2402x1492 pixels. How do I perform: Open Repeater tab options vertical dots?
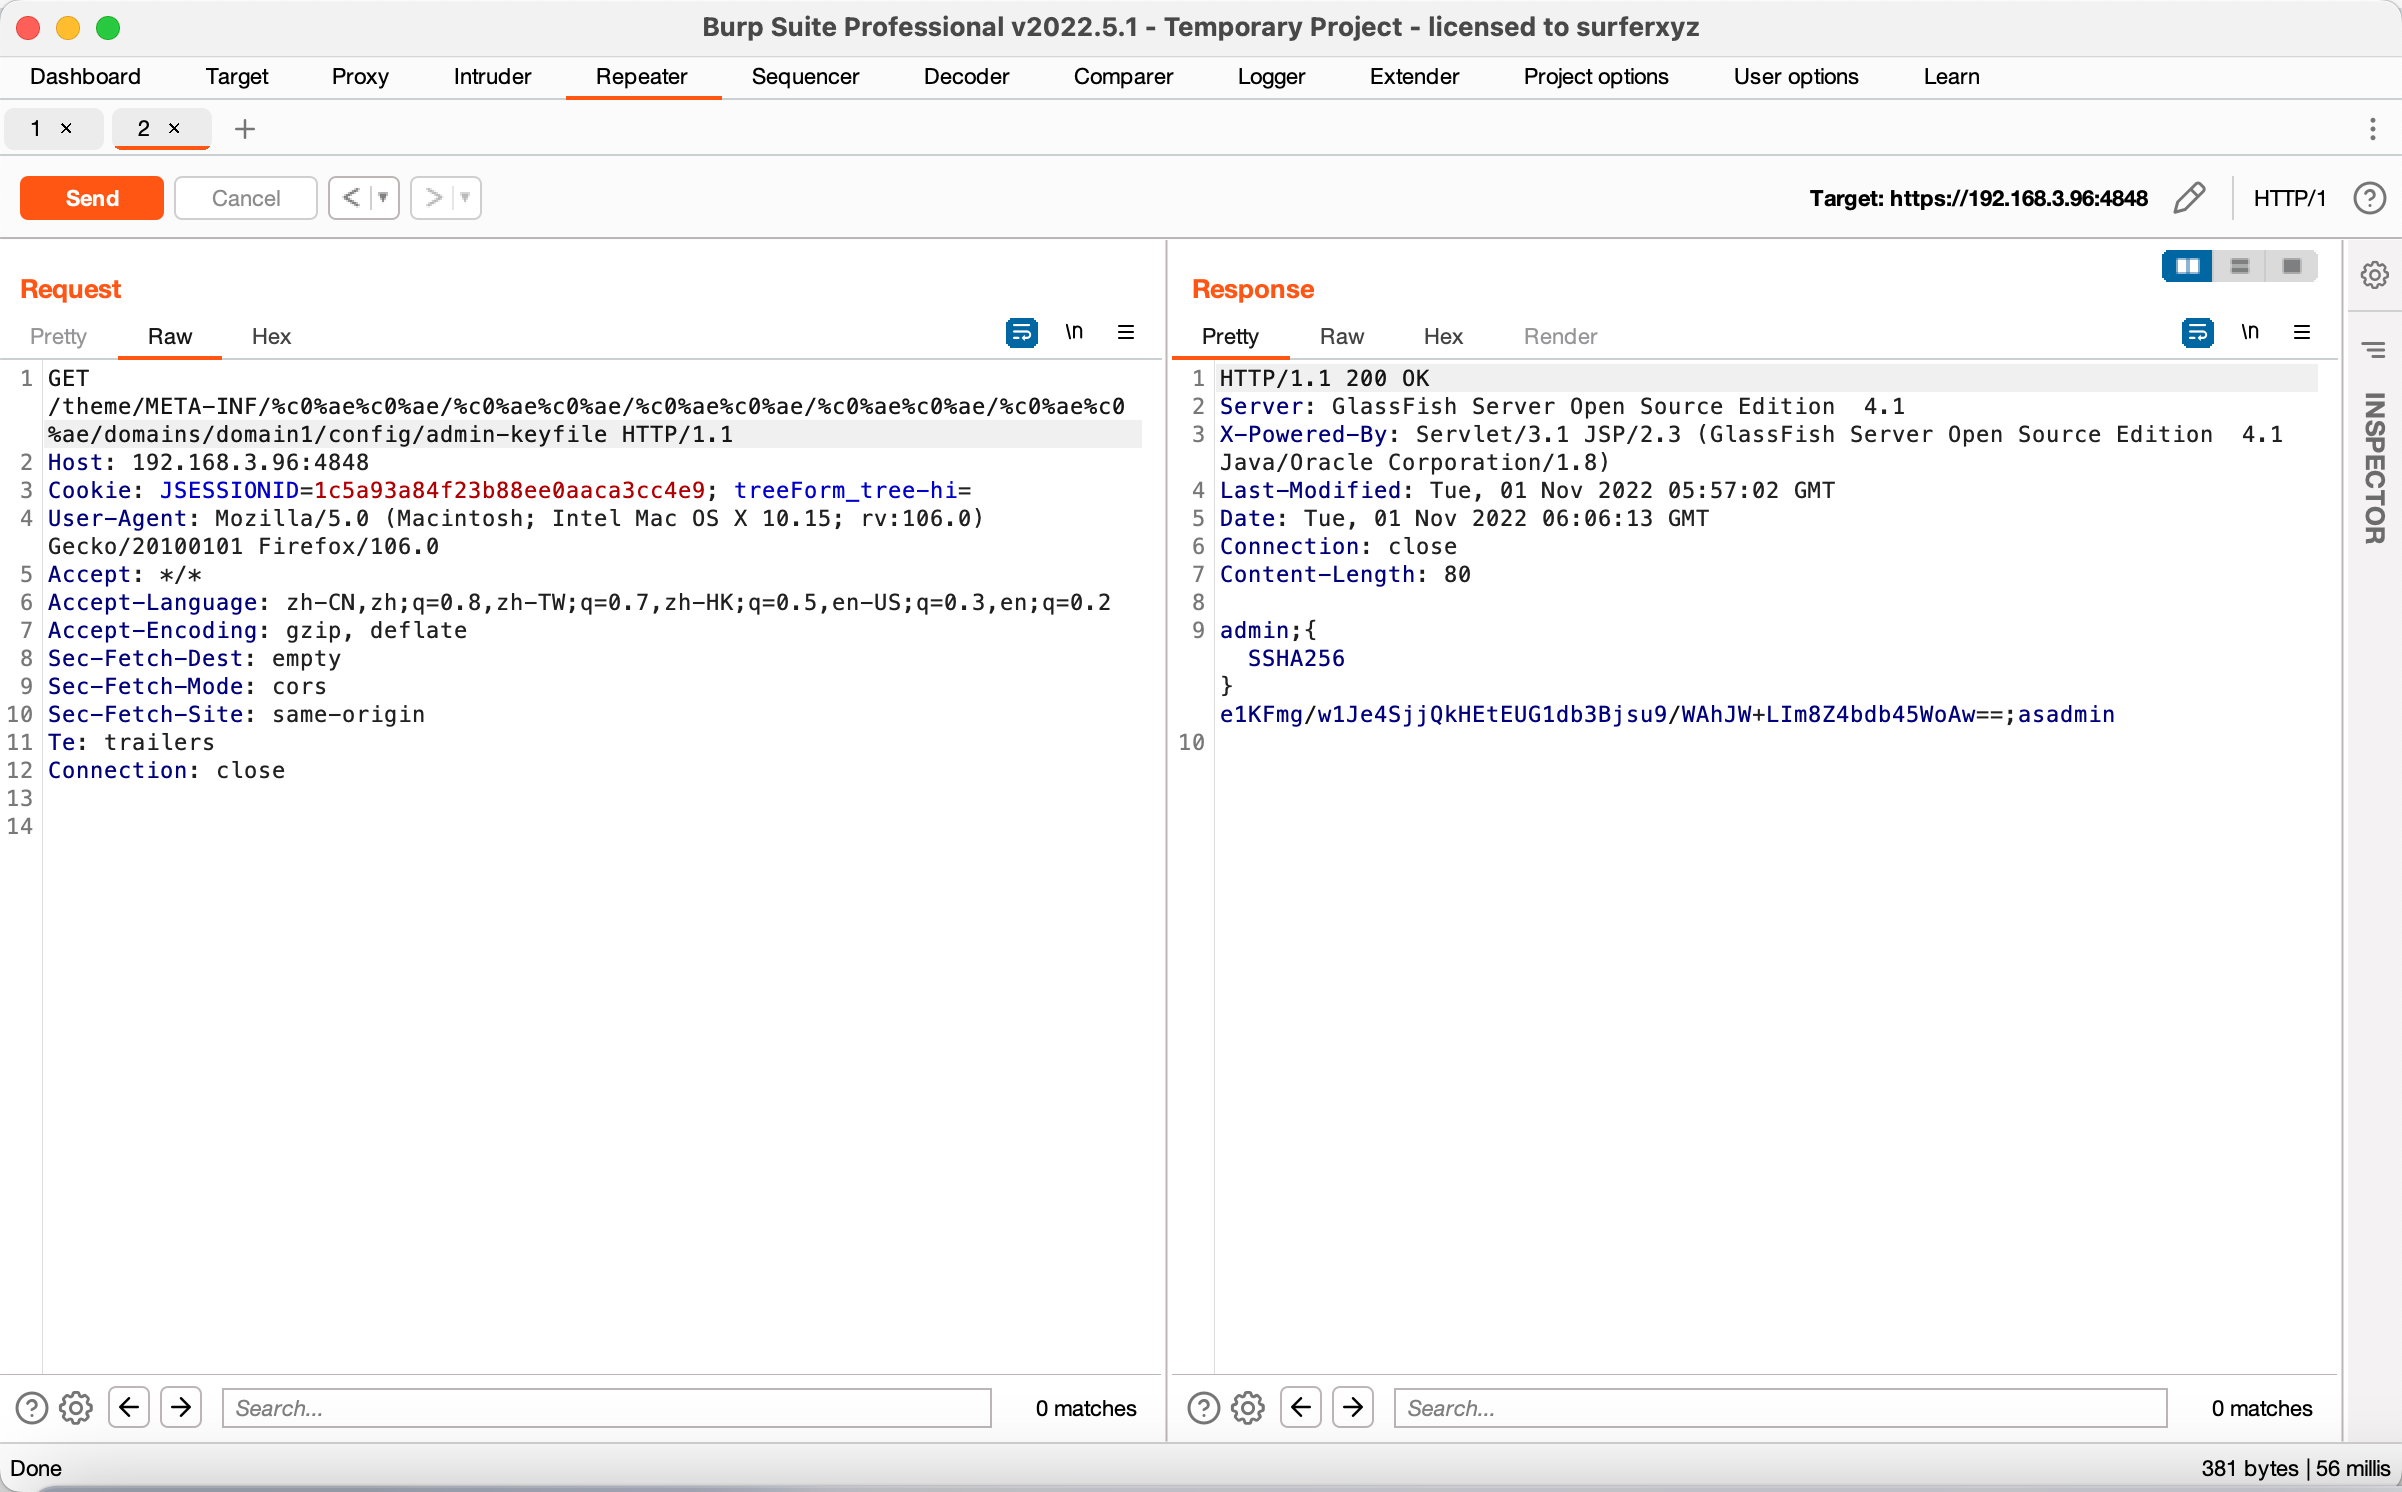click(x=2372, y=129)
